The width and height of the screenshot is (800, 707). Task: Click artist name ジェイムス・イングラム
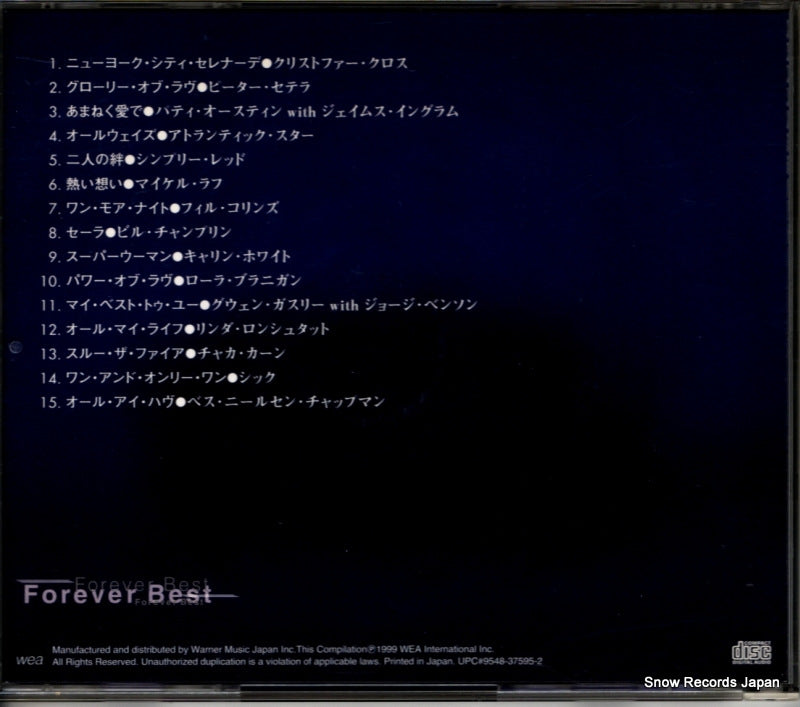point(390,111)
